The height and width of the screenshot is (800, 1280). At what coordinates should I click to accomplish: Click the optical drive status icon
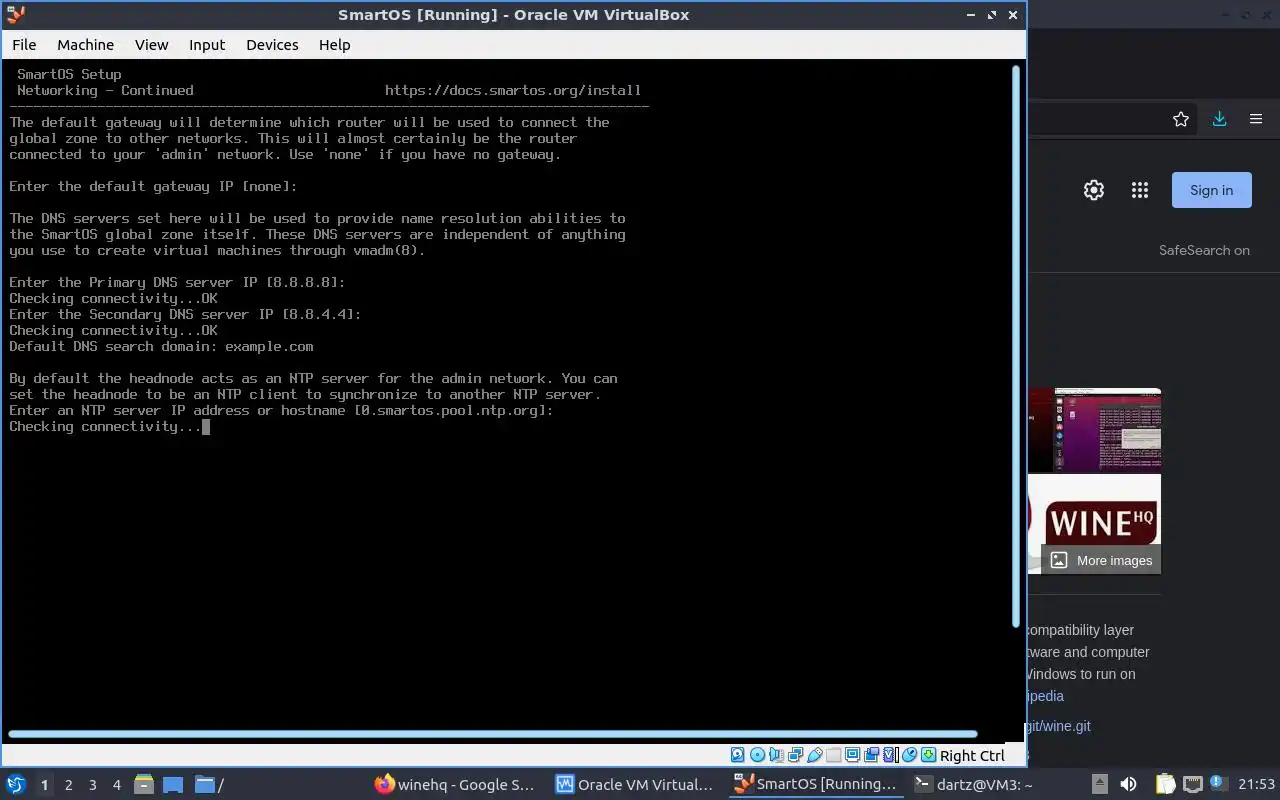(757, 755)
